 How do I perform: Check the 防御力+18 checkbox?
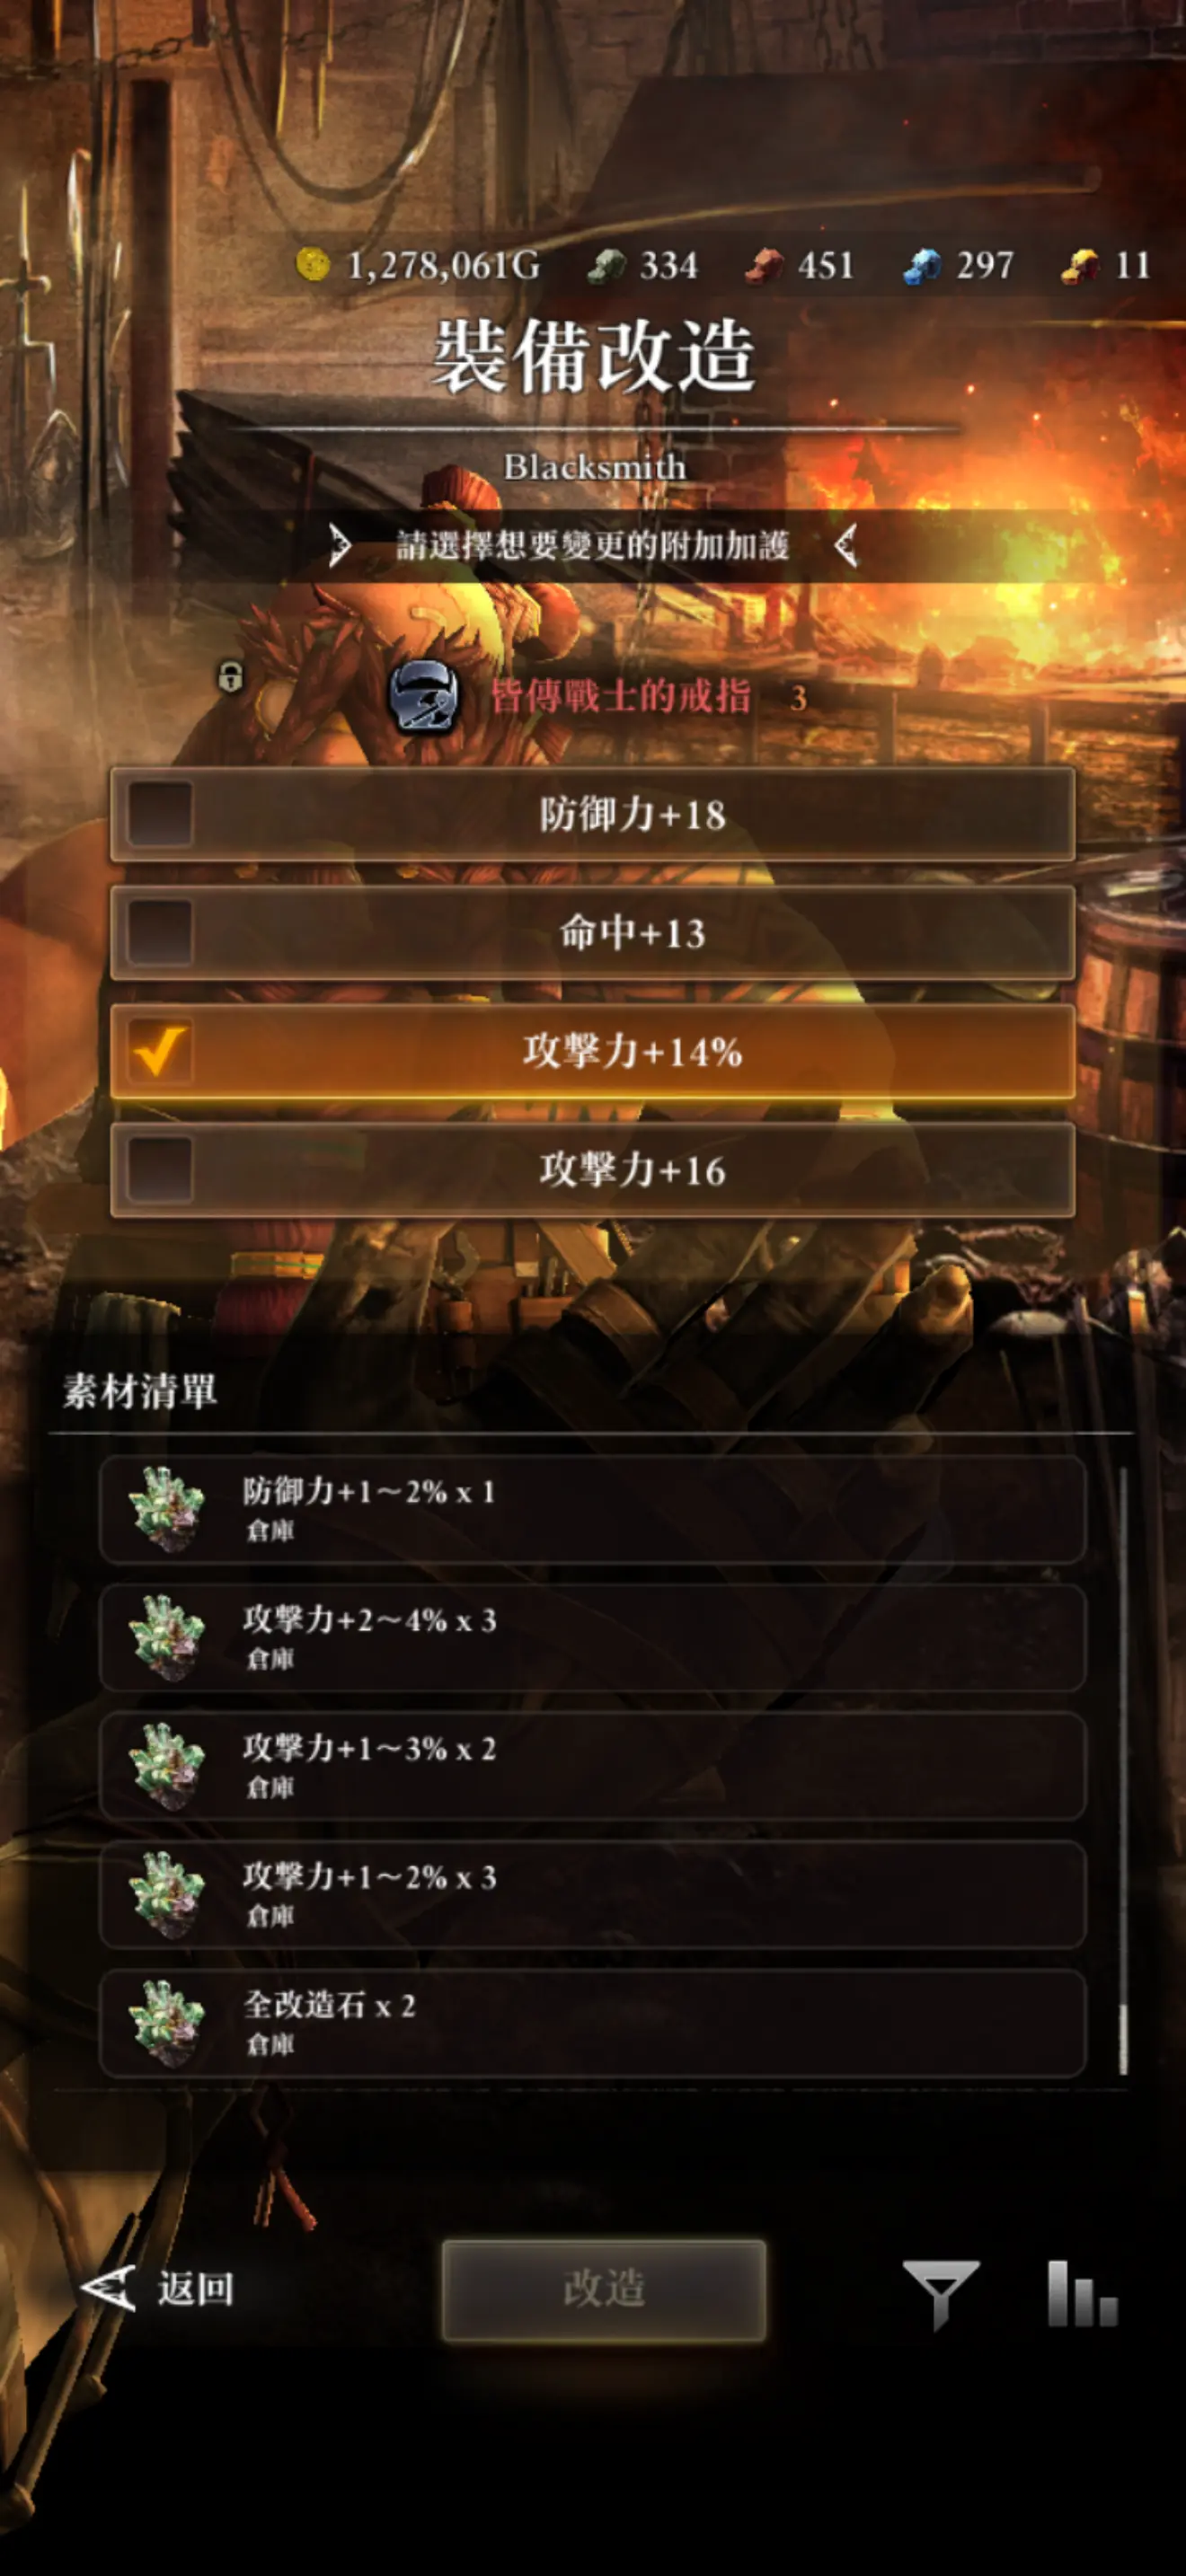pyautogui.click(x=160, y=814)
